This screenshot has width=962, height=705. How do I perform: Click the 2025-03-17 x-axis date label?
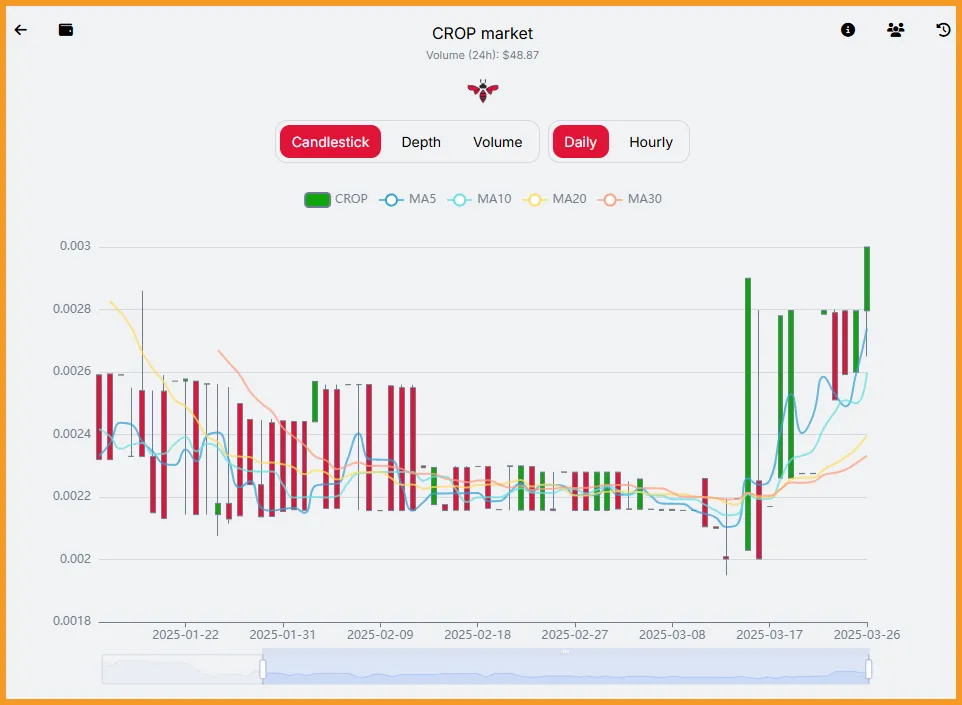pos(769,634)
